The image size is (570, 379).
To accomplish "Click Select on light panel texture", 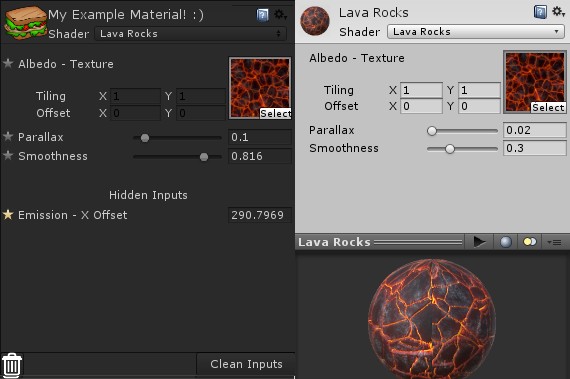I will coord(548,108).
